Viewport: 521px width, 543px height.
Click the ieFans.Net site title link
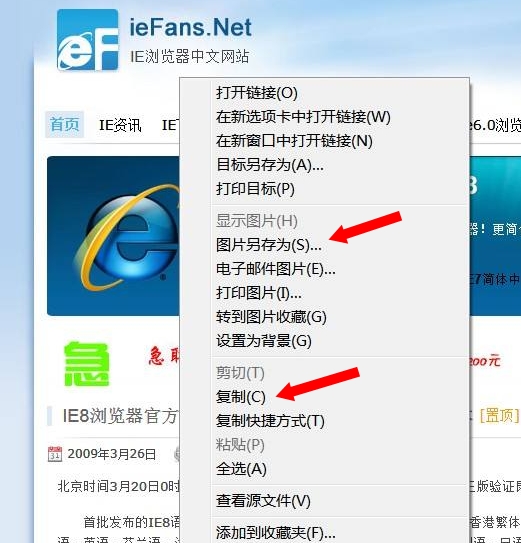point(190,28)
